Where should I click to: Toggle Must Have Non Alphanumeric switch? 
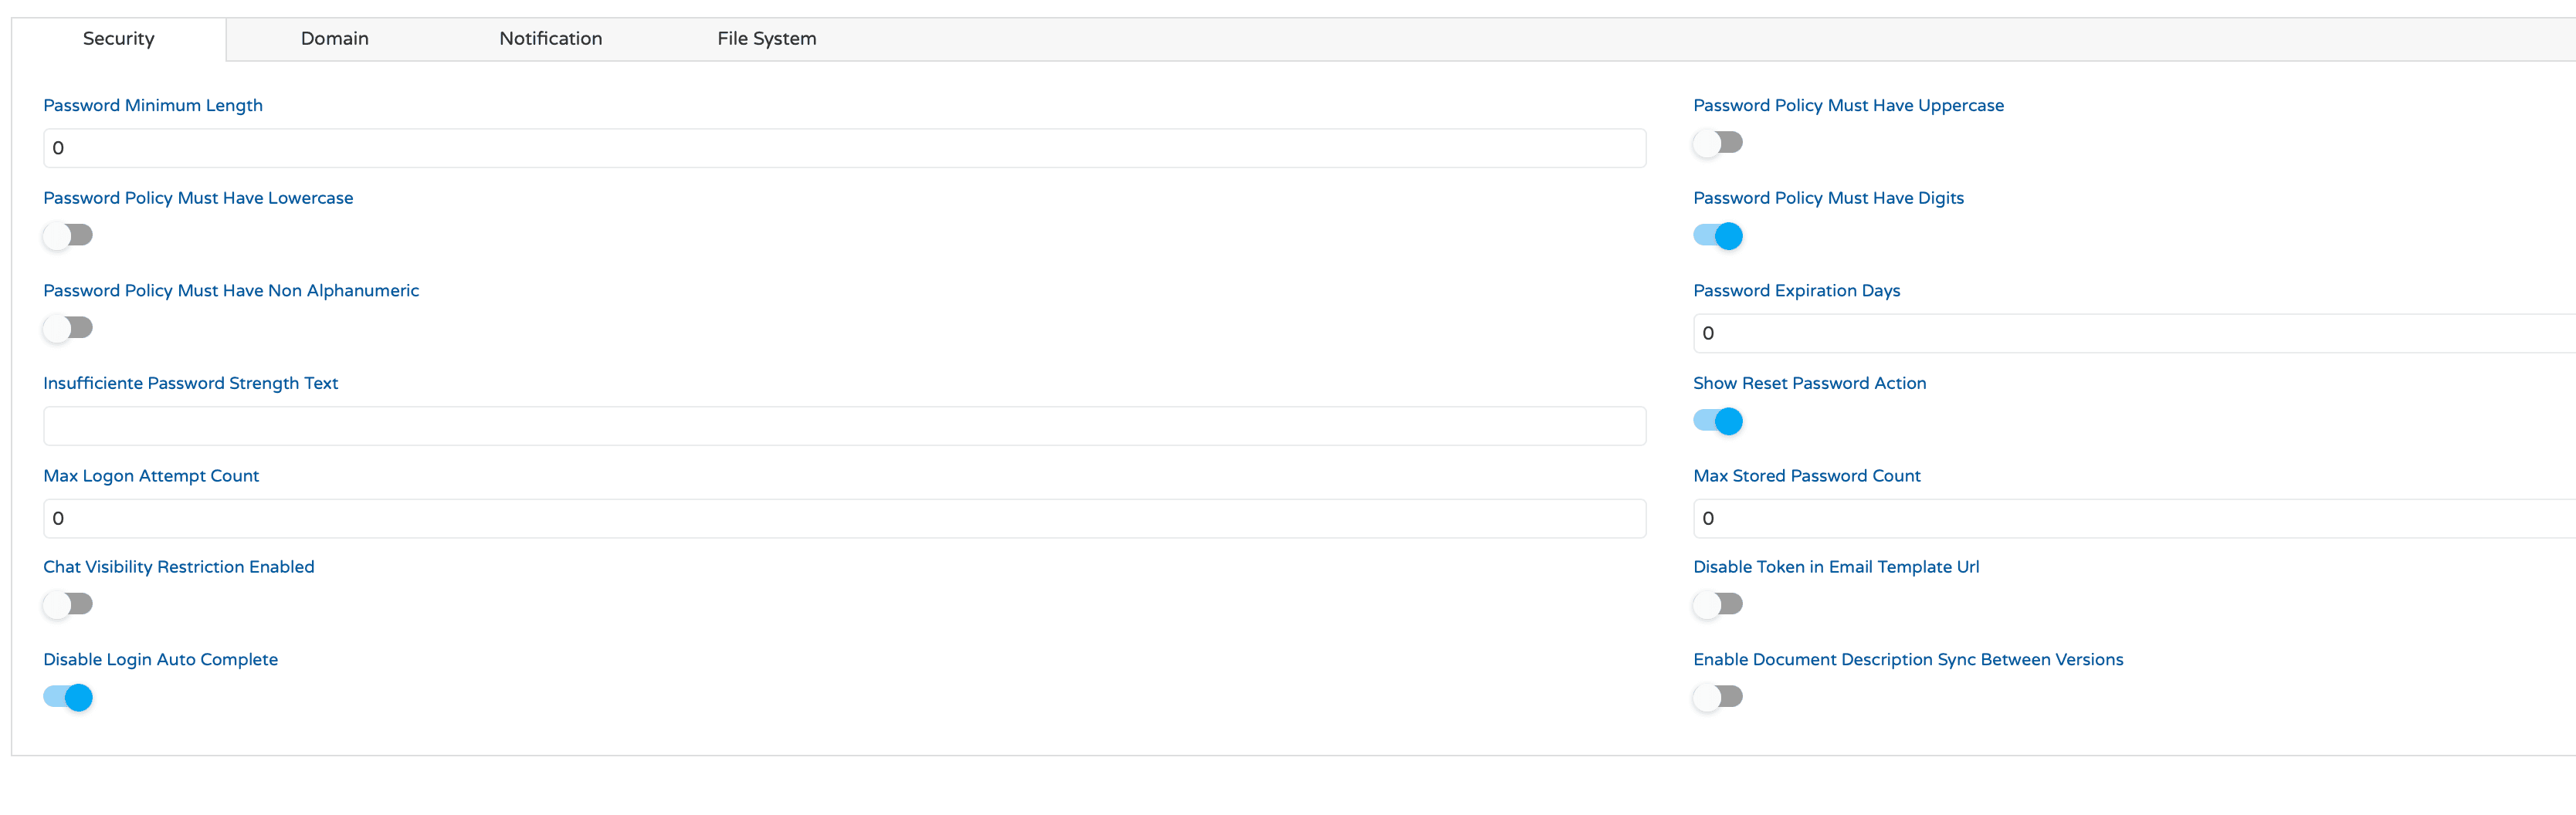point(68,328)
